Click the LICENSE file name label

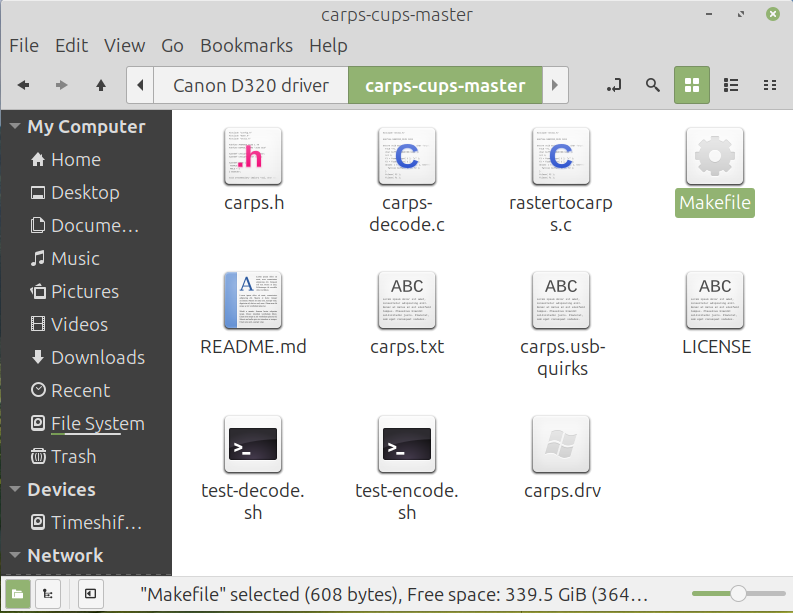716,347
